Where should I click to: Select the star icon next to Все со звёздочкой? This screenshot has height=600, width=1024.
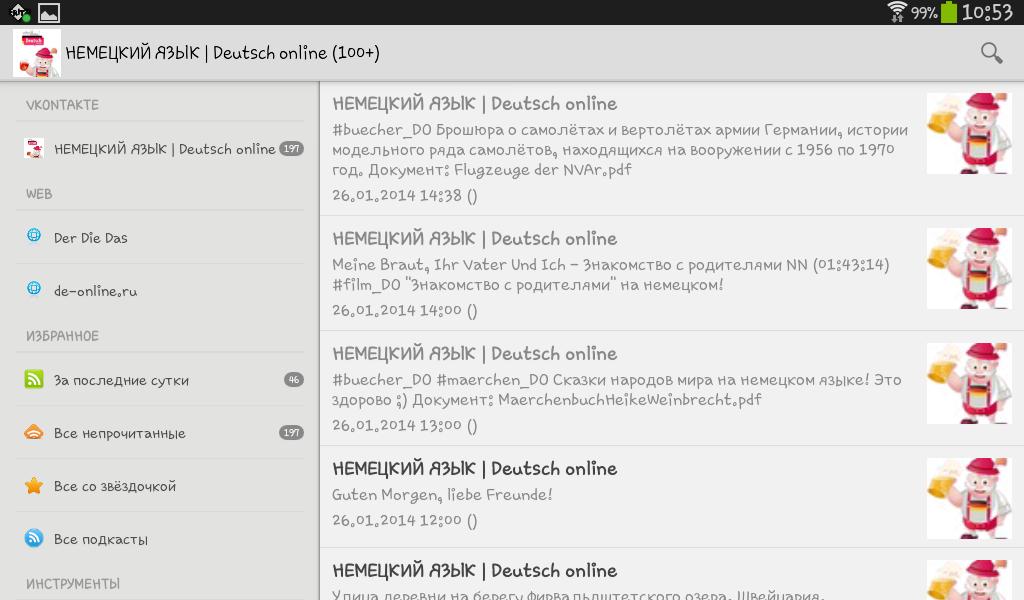pyautogui.click(x=33, y=485)
